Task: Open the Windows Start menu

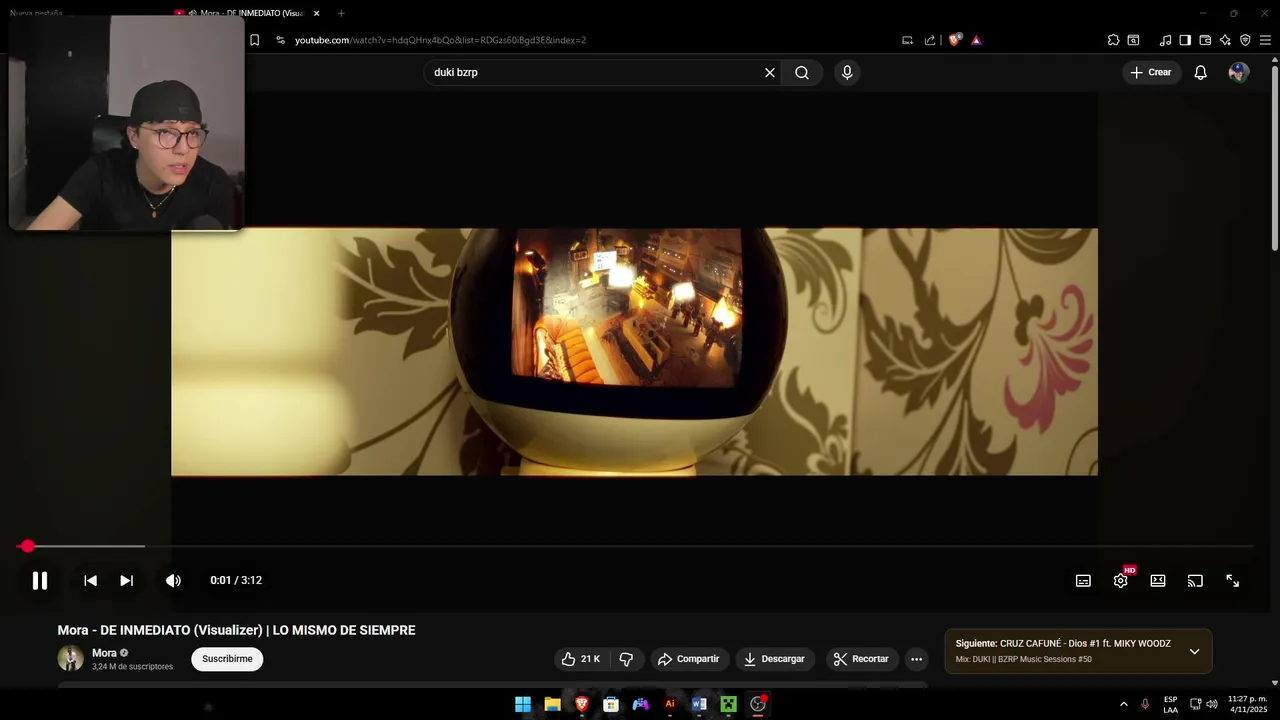Action: (523, 704)
